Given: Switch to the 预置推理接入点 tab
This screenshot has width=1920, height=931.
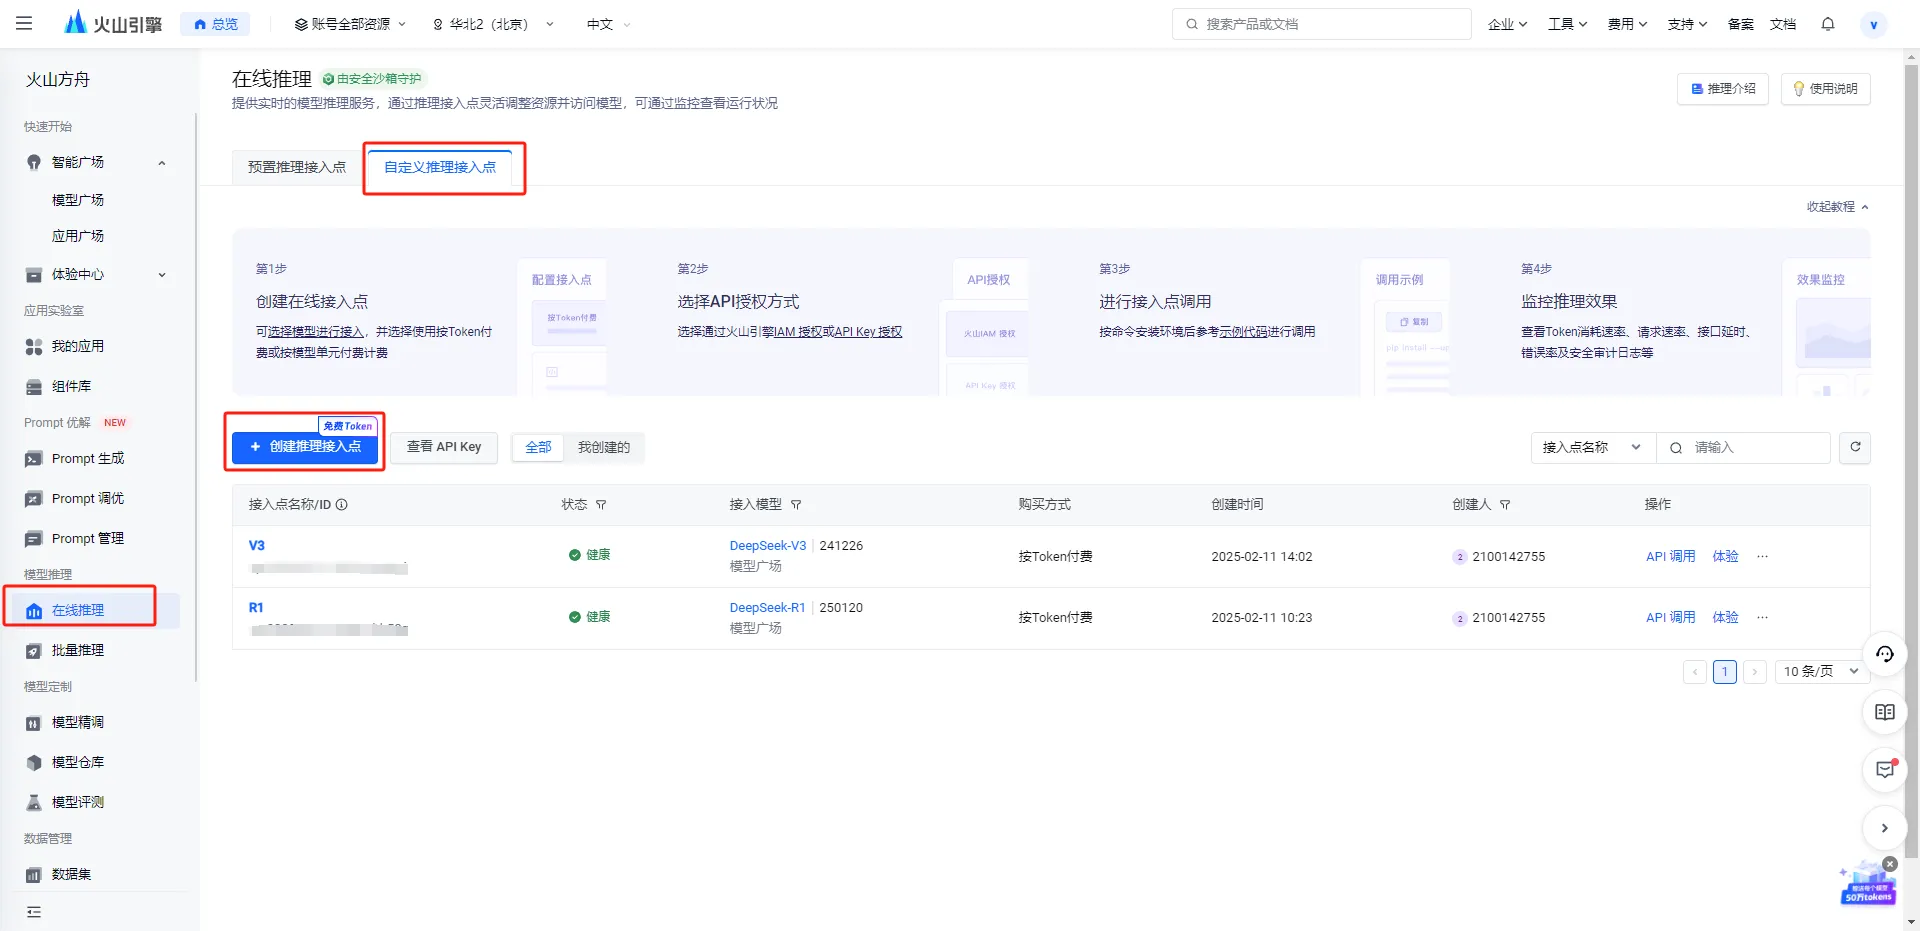Looking at the screenshot, I should click(x=296, y=167).
